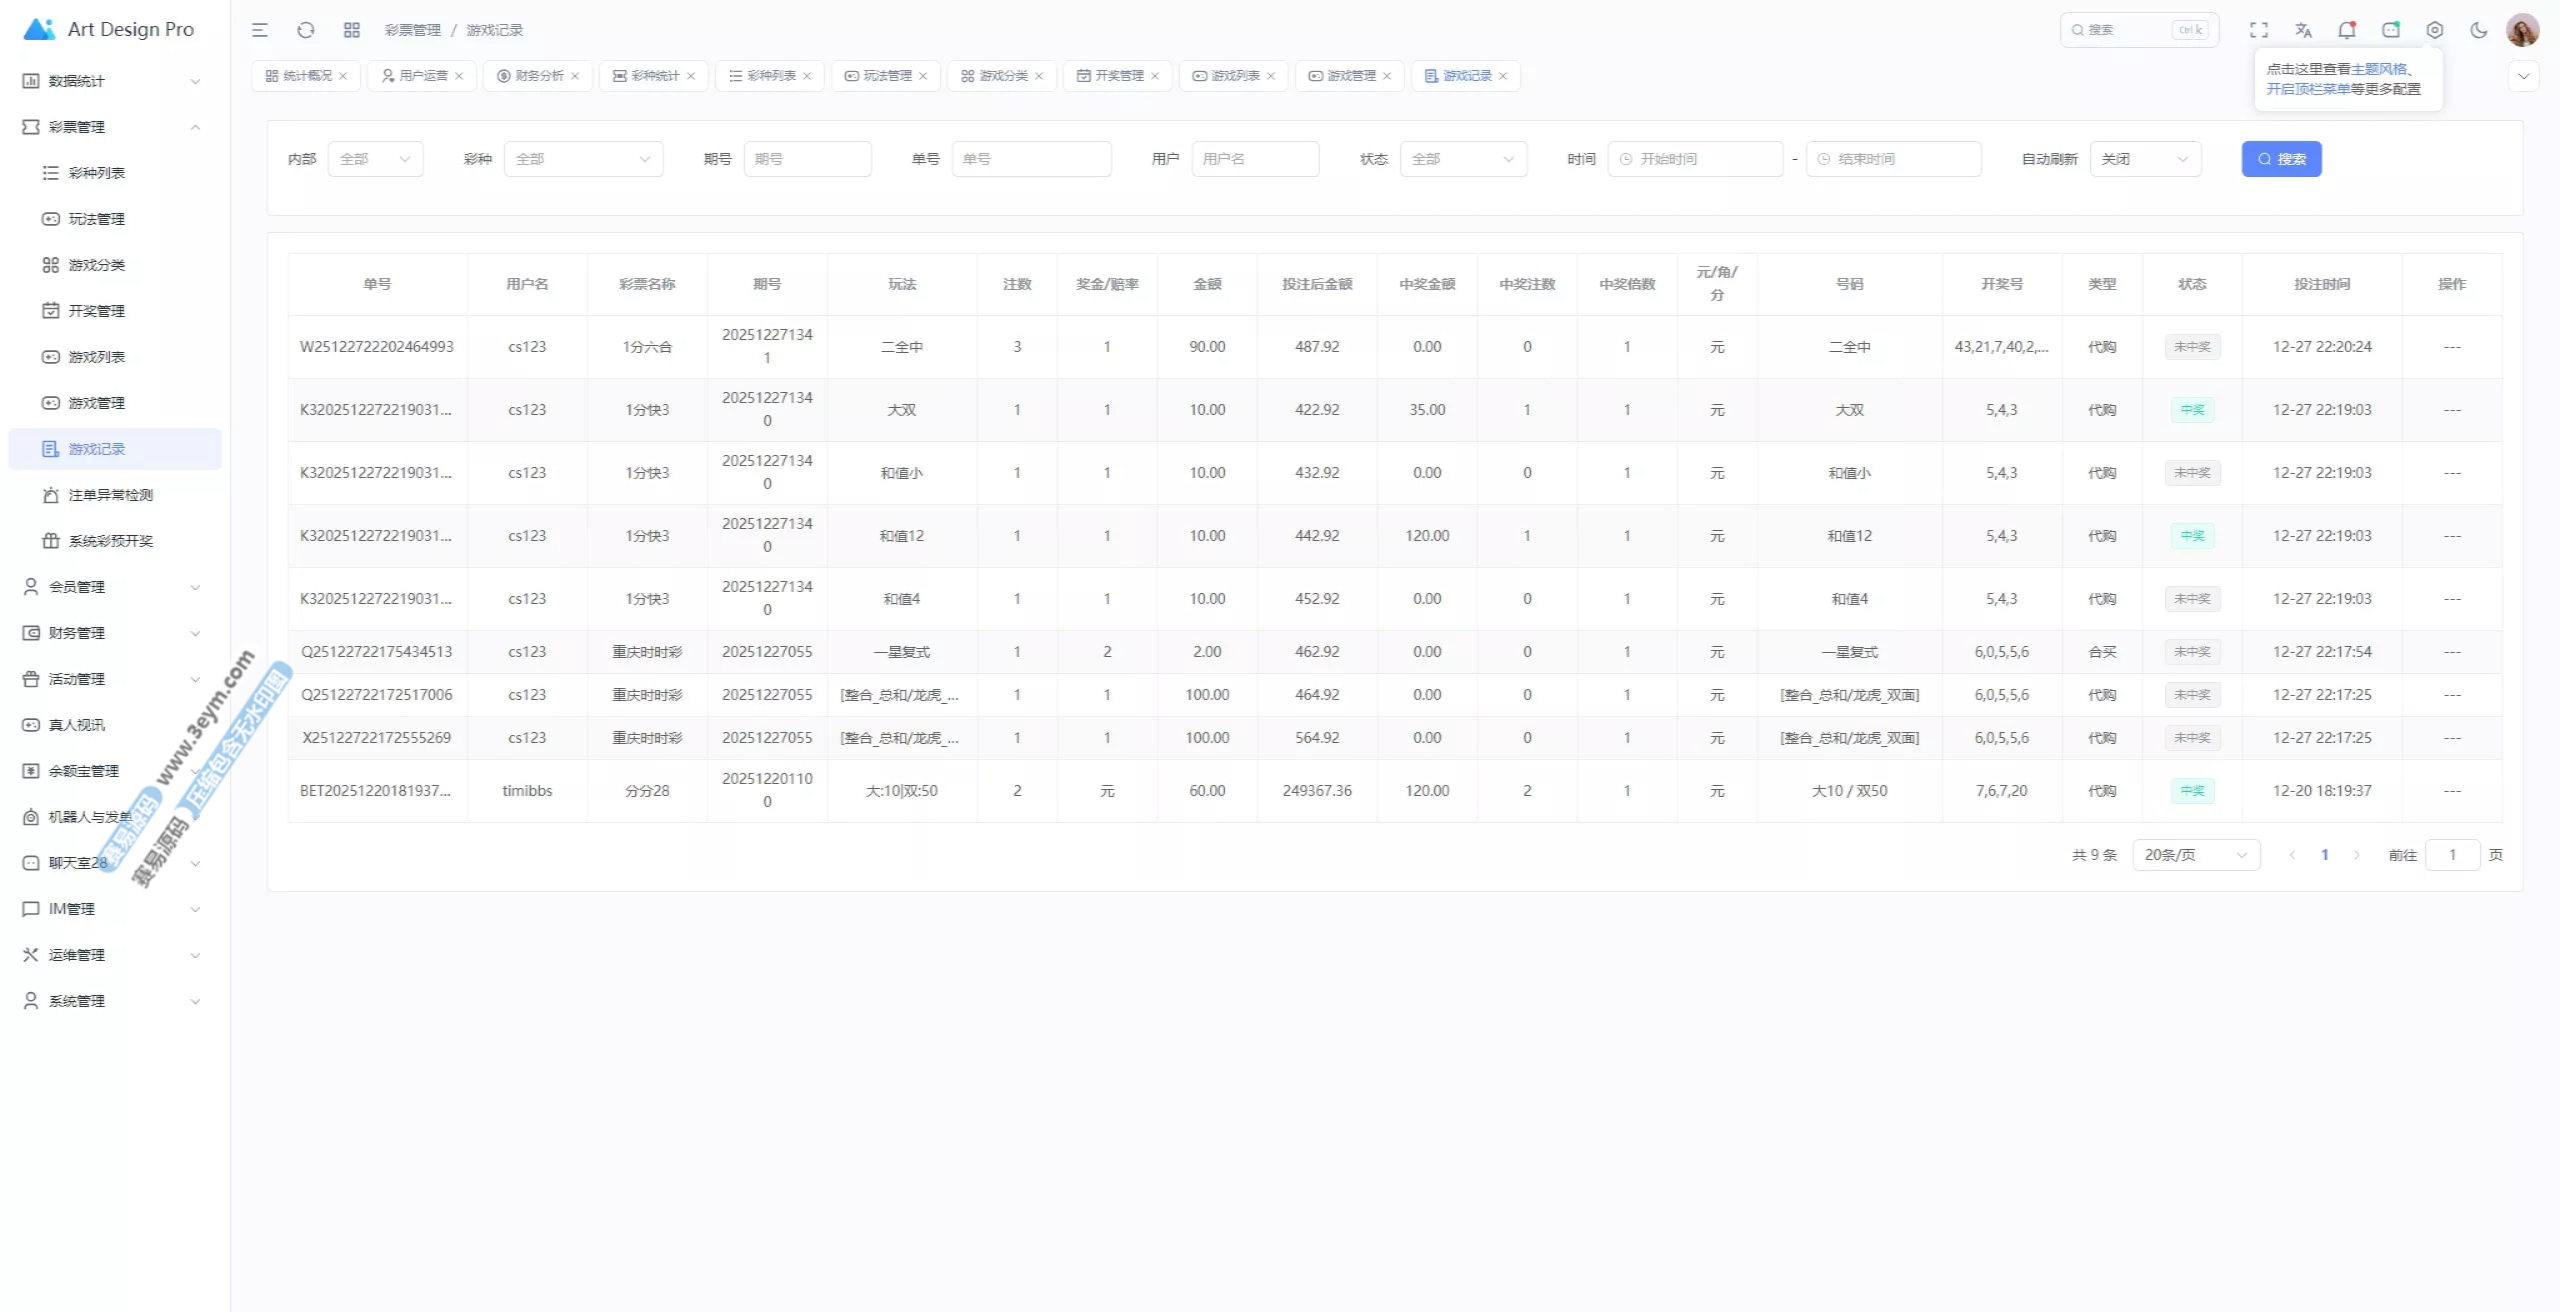Open 注单异常检测 in the sidebar
This screenshot has height=1312, width=2560.
tap(110, 495)
